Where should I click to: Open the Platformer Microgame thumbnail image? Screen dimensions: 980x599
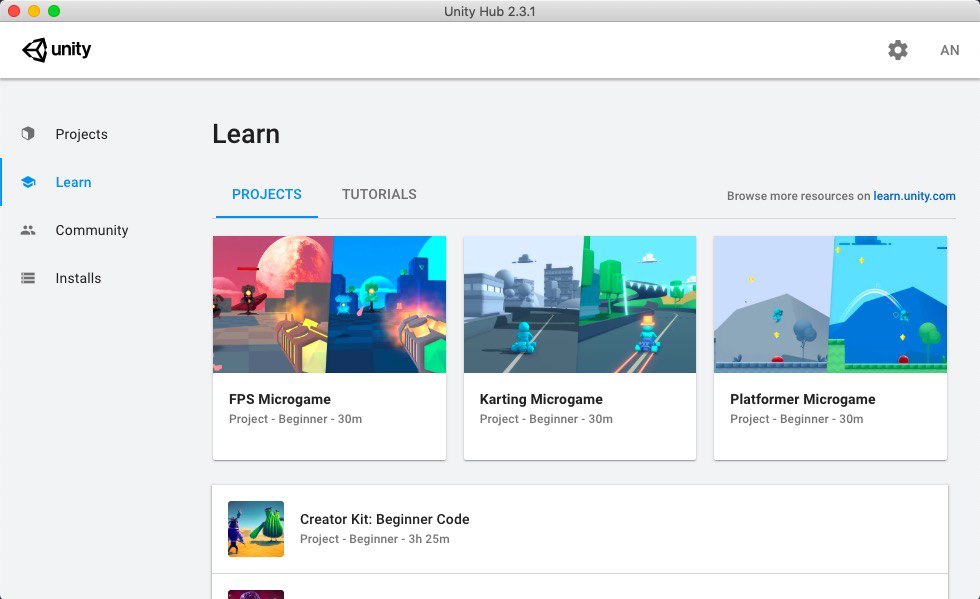(x=831, y=305)
